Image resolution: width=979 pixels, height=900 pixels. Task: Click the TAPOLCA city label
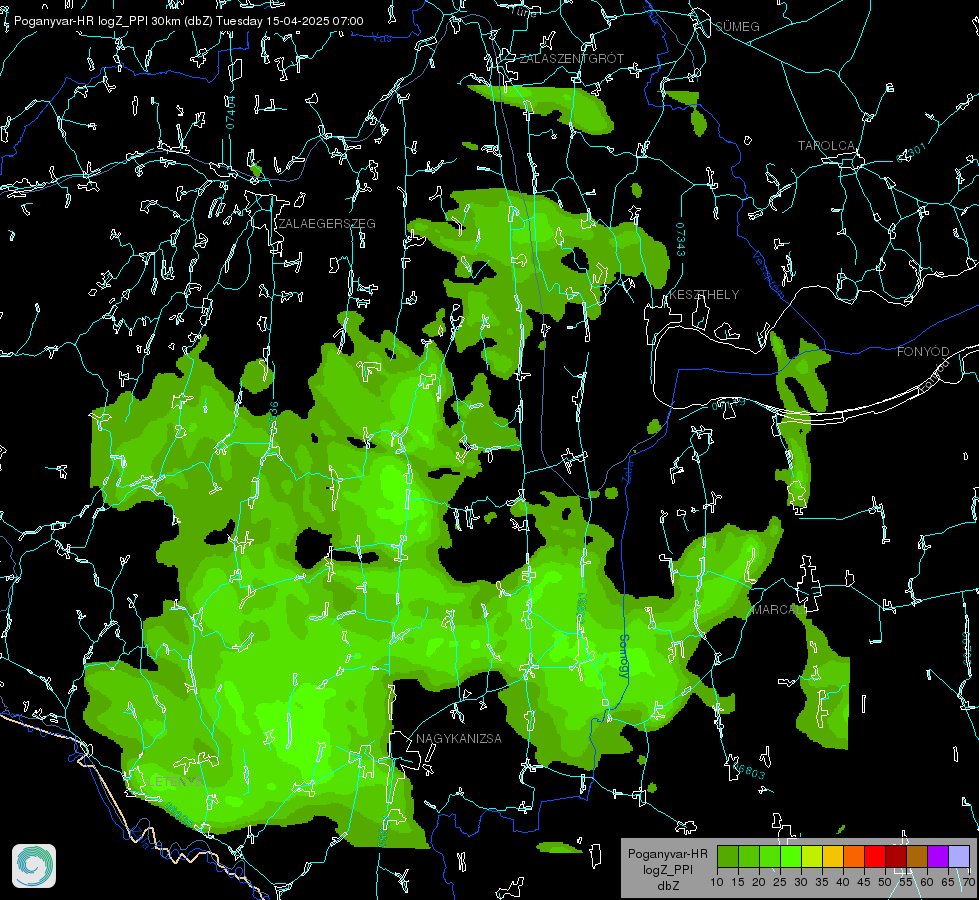tap(826, 146)
